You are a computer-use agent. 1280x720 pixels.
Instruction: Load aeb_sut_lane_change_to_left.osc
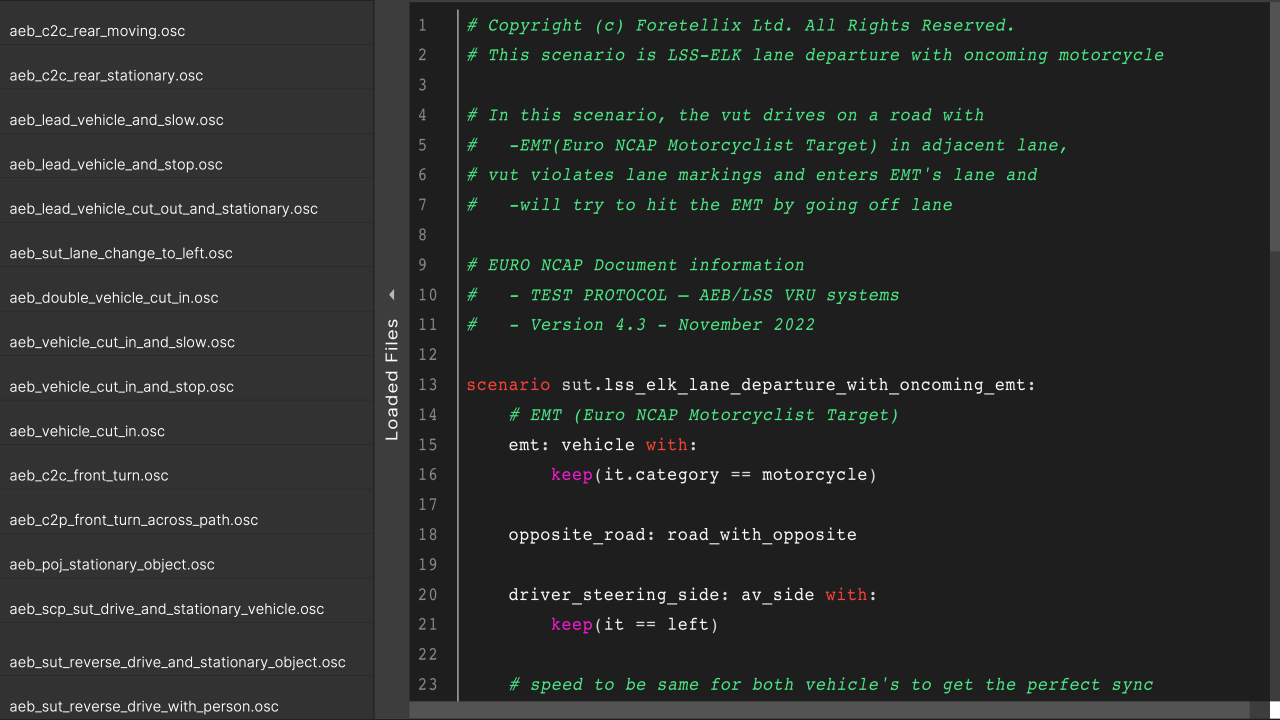click(x=121, y=254)
